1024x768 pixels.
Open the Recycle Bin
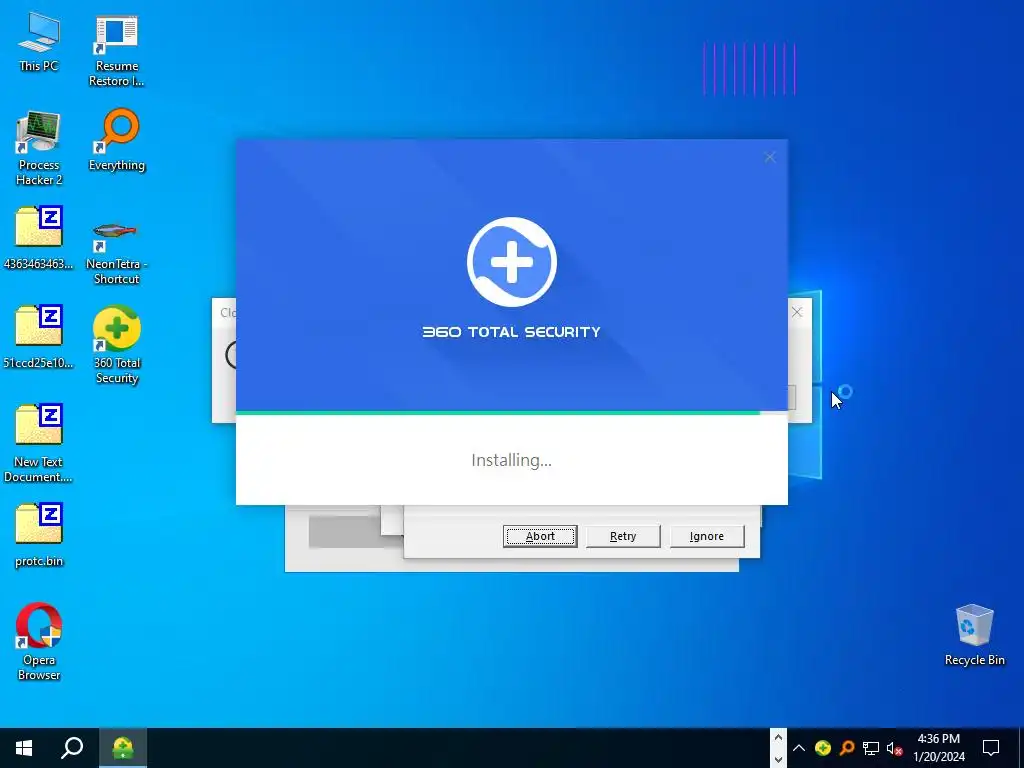[x=974, y=635]
